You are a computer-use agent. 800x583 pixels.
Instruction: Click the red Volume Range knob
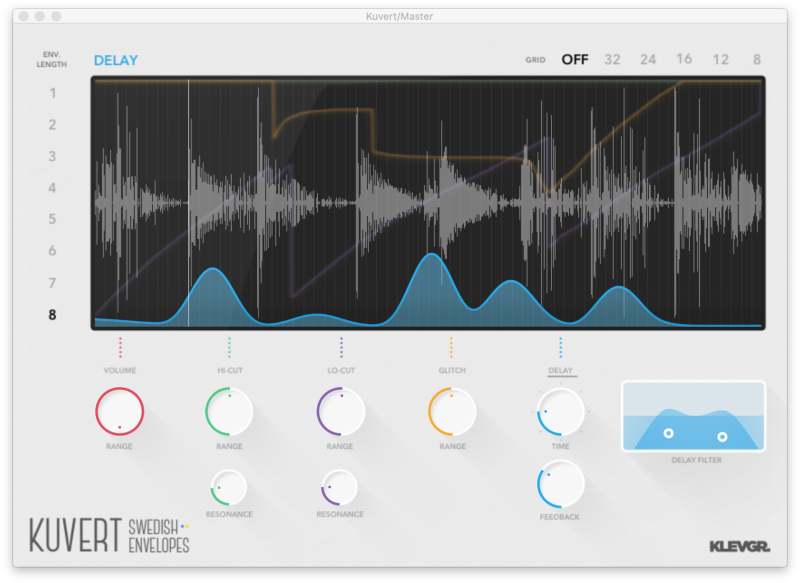(x=119, y=411)
